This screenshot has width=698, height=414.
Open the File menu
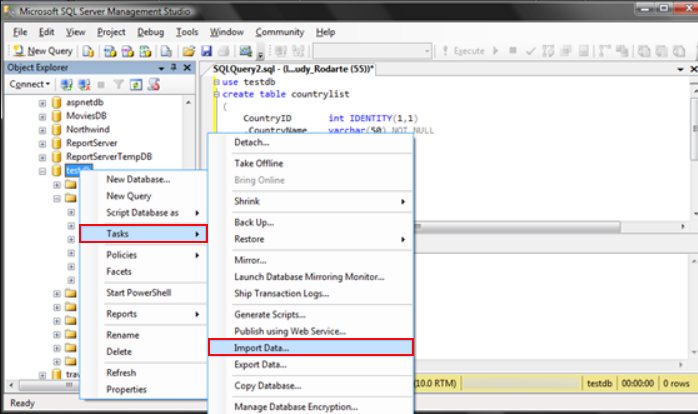click(20, 32)
